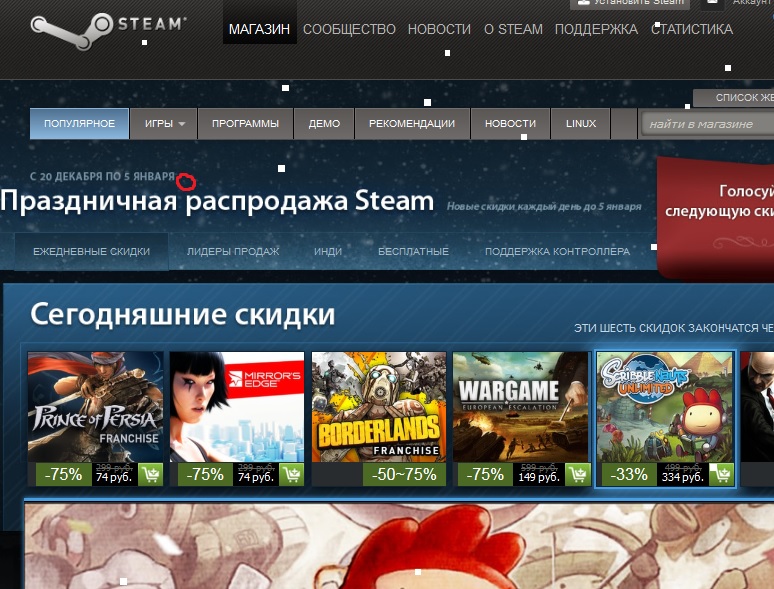This screenshot has height=589, width=774.
Task: Open Wargame European Escalation thumbnail
Action: [521, 407]
